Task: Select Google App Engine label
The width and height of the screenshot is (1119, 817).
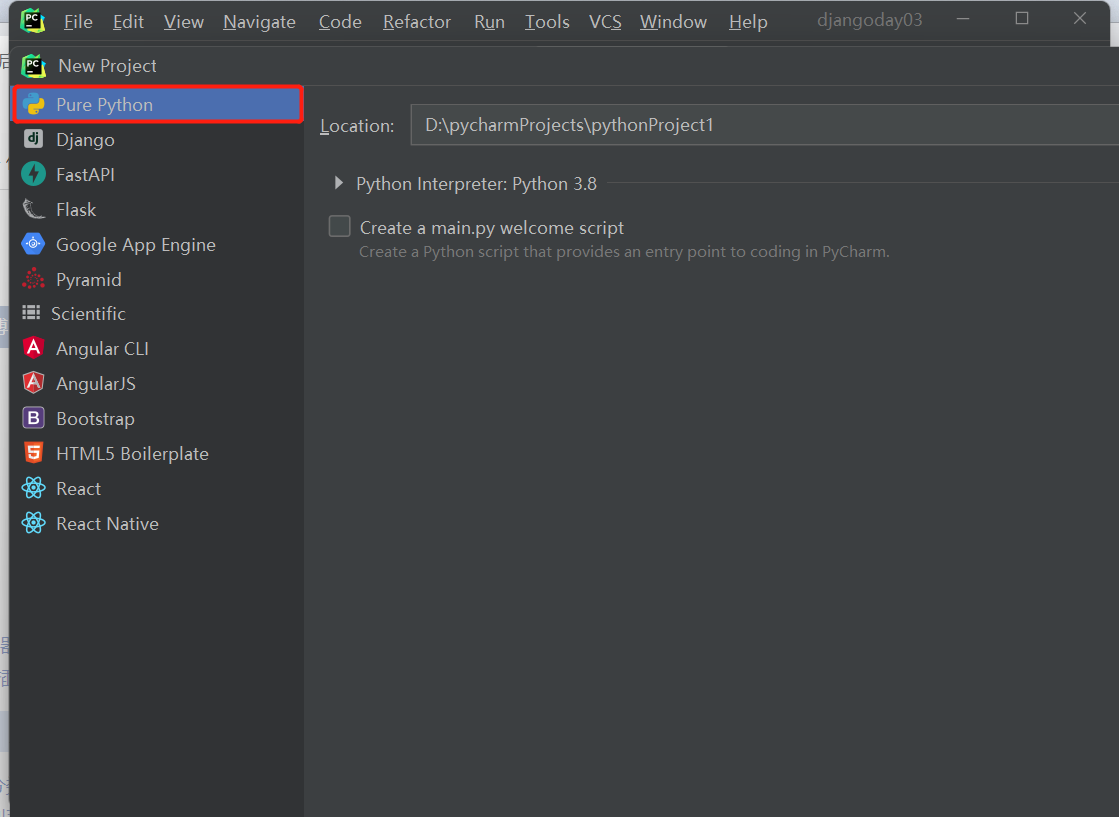Action: pyautogui.click(x=136, y=245)
